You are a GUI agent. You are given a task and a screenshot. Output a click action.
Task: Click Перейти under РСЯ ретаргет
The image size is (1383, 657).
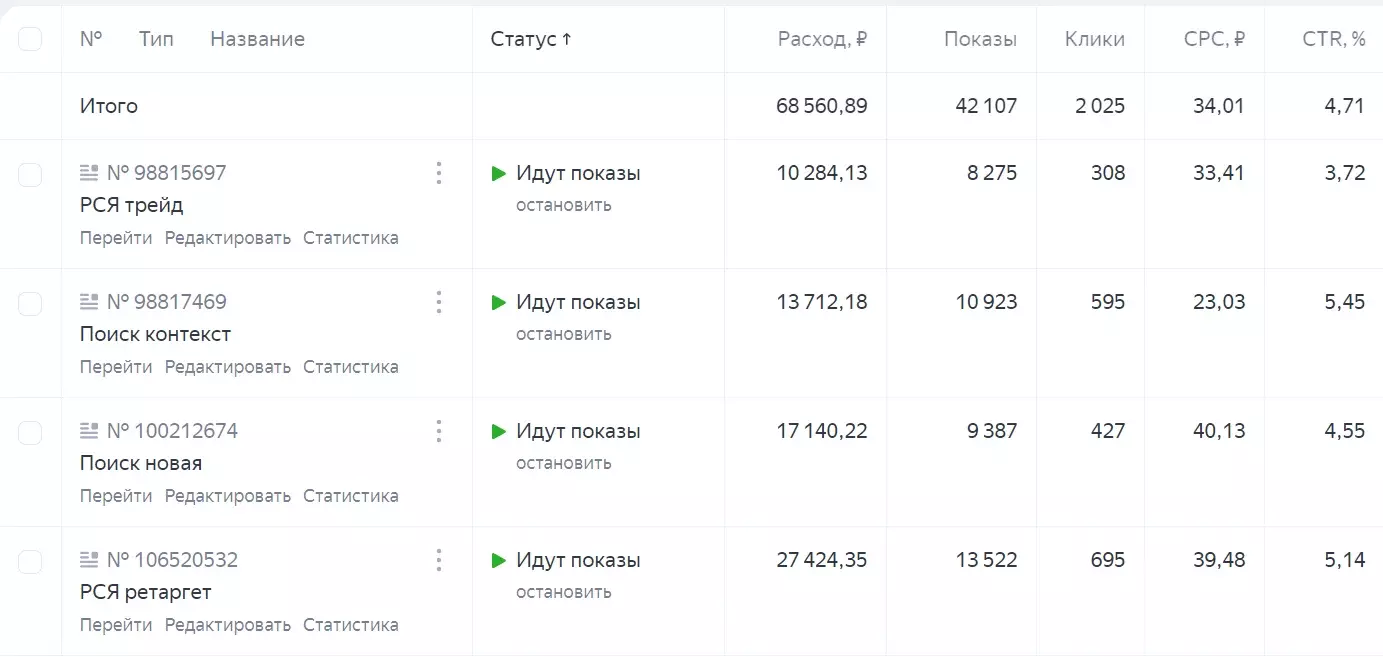pyautogui.click(x=116, y=625)
